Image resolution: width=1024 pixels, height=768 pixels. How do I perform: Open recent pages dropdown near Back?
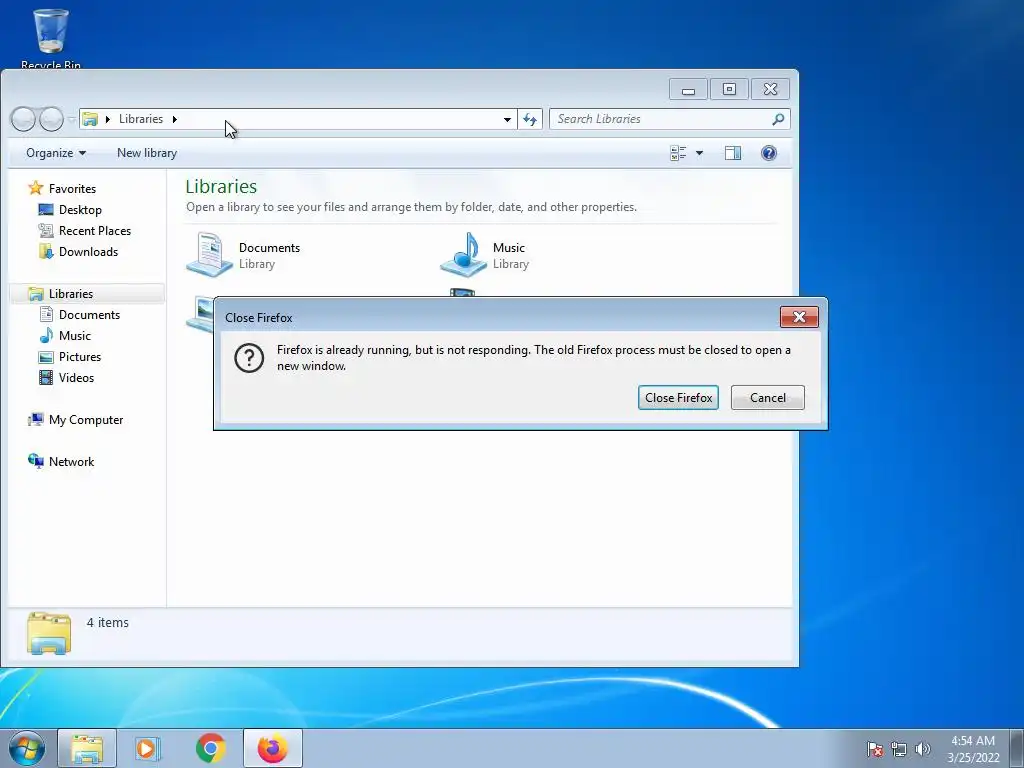pyautogui.click(x=71, y=120)
